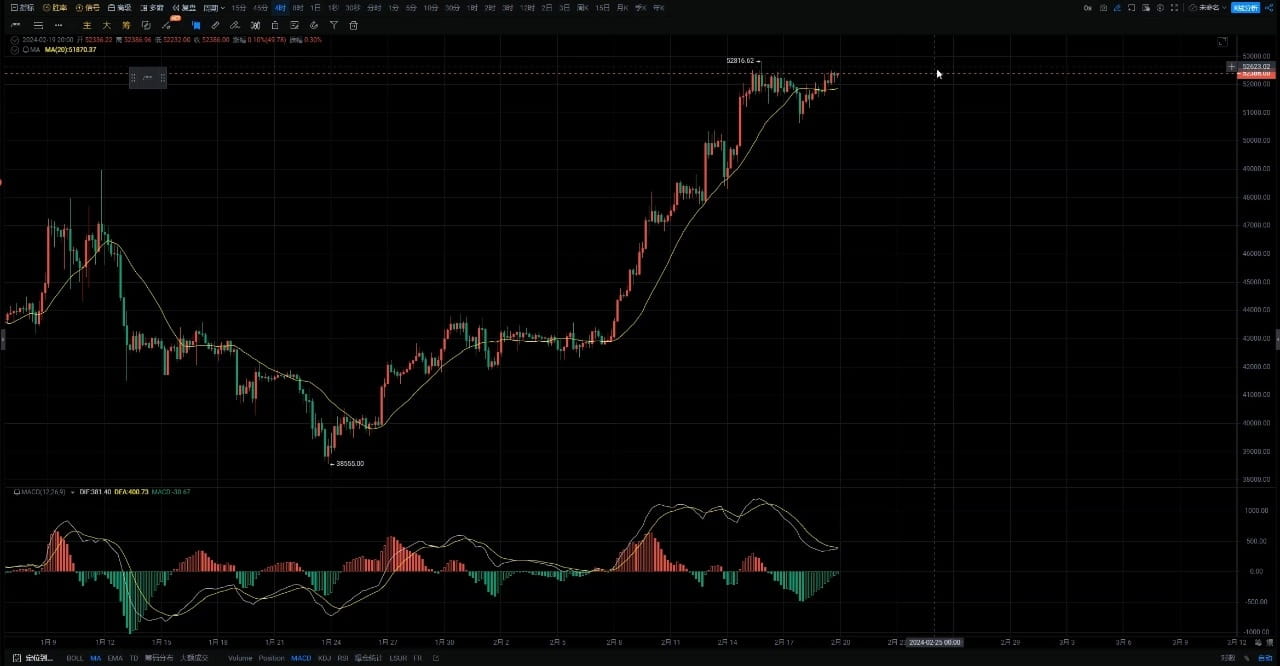Switch sub-chart to Volume
This screenshot has height=666, width=1280.
coord(240,658)
